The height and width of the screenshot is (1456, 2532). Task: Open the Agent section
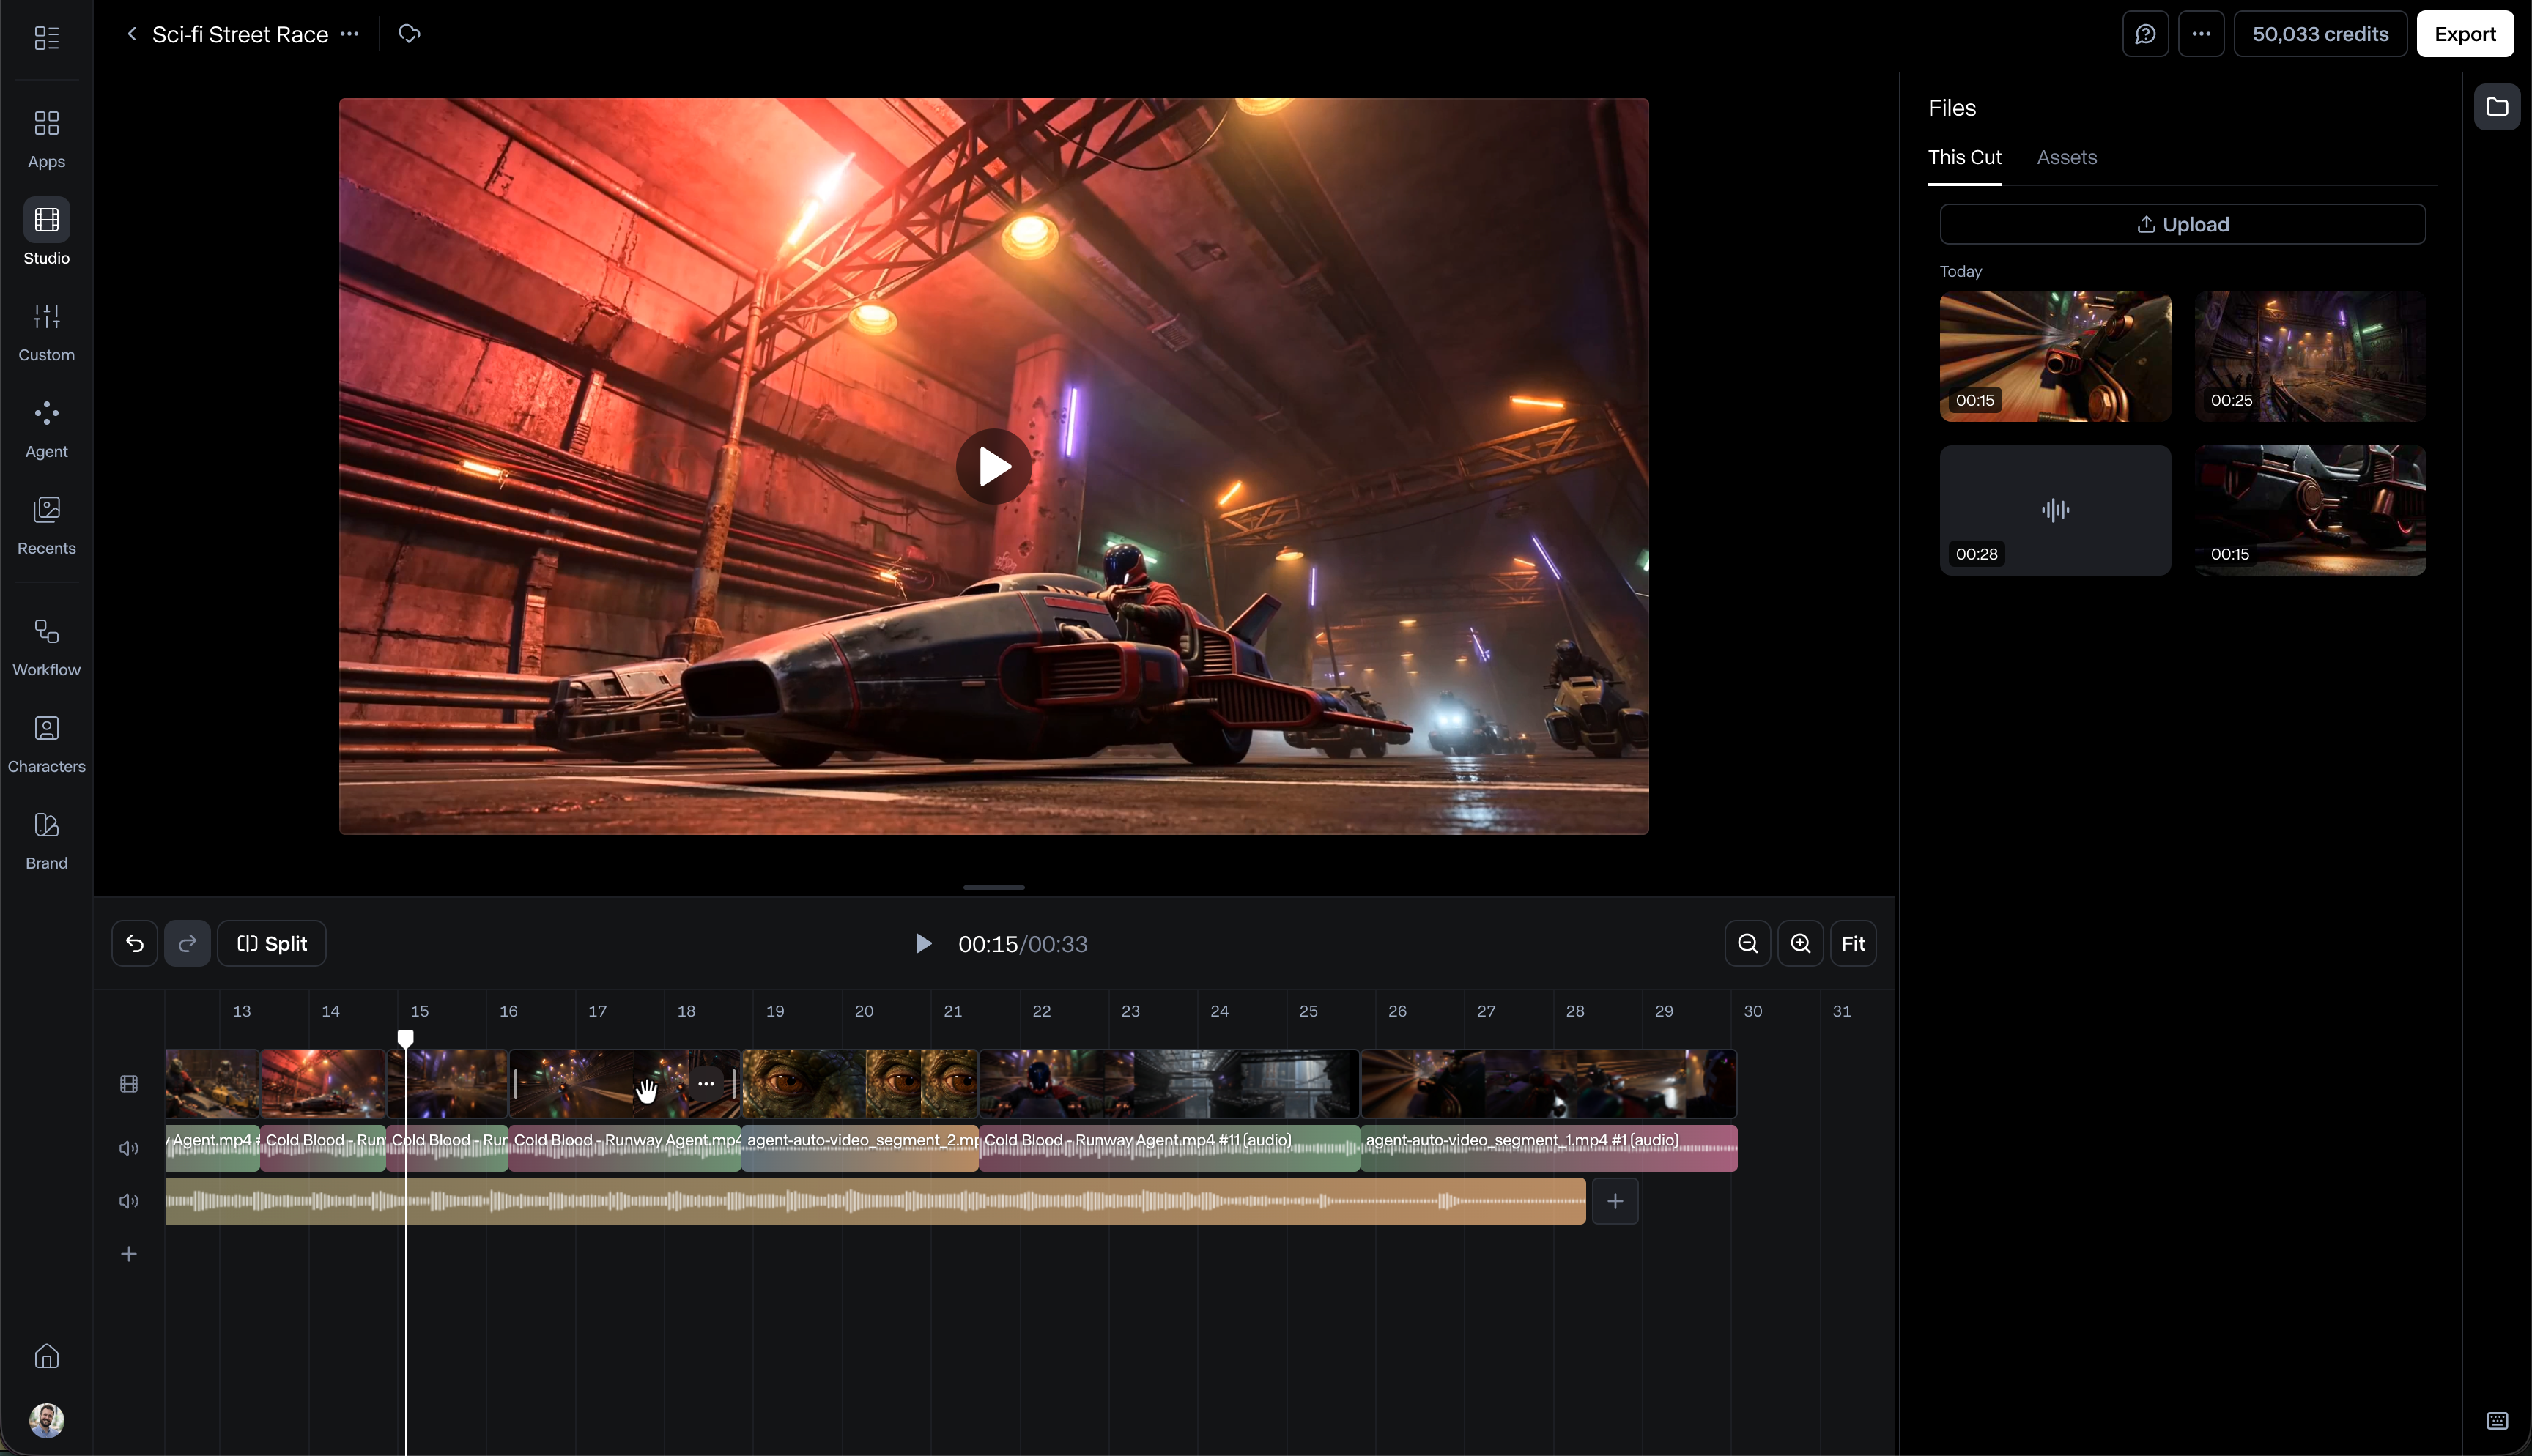[x=46, y=430]
